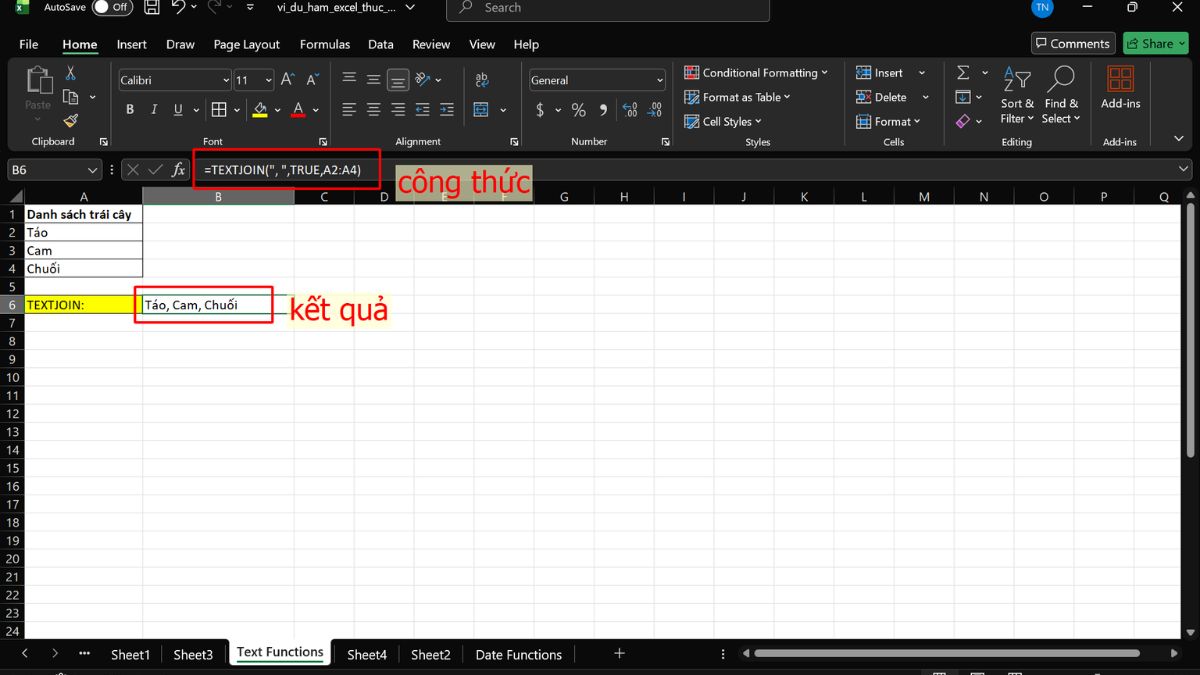Image resolution: width=1200 pixels, height=675 pixels.
Task: Toggle Italic formatting
Action: [x=154, y=110]
